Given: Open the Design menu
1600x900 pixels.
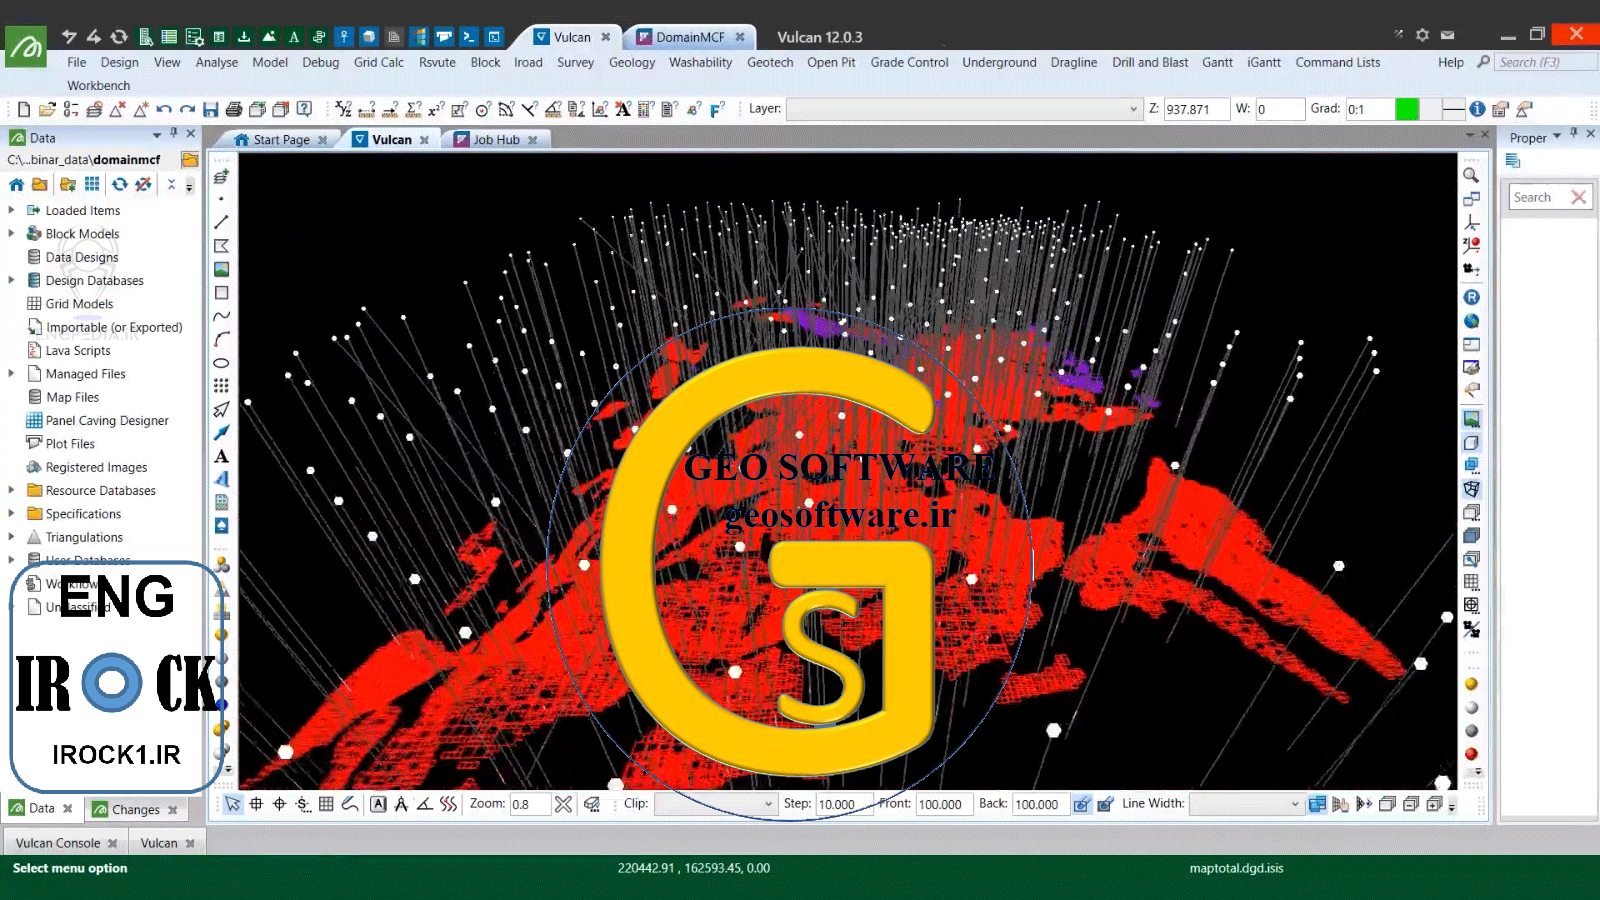Looking at the screenshot, I should 119,62.
